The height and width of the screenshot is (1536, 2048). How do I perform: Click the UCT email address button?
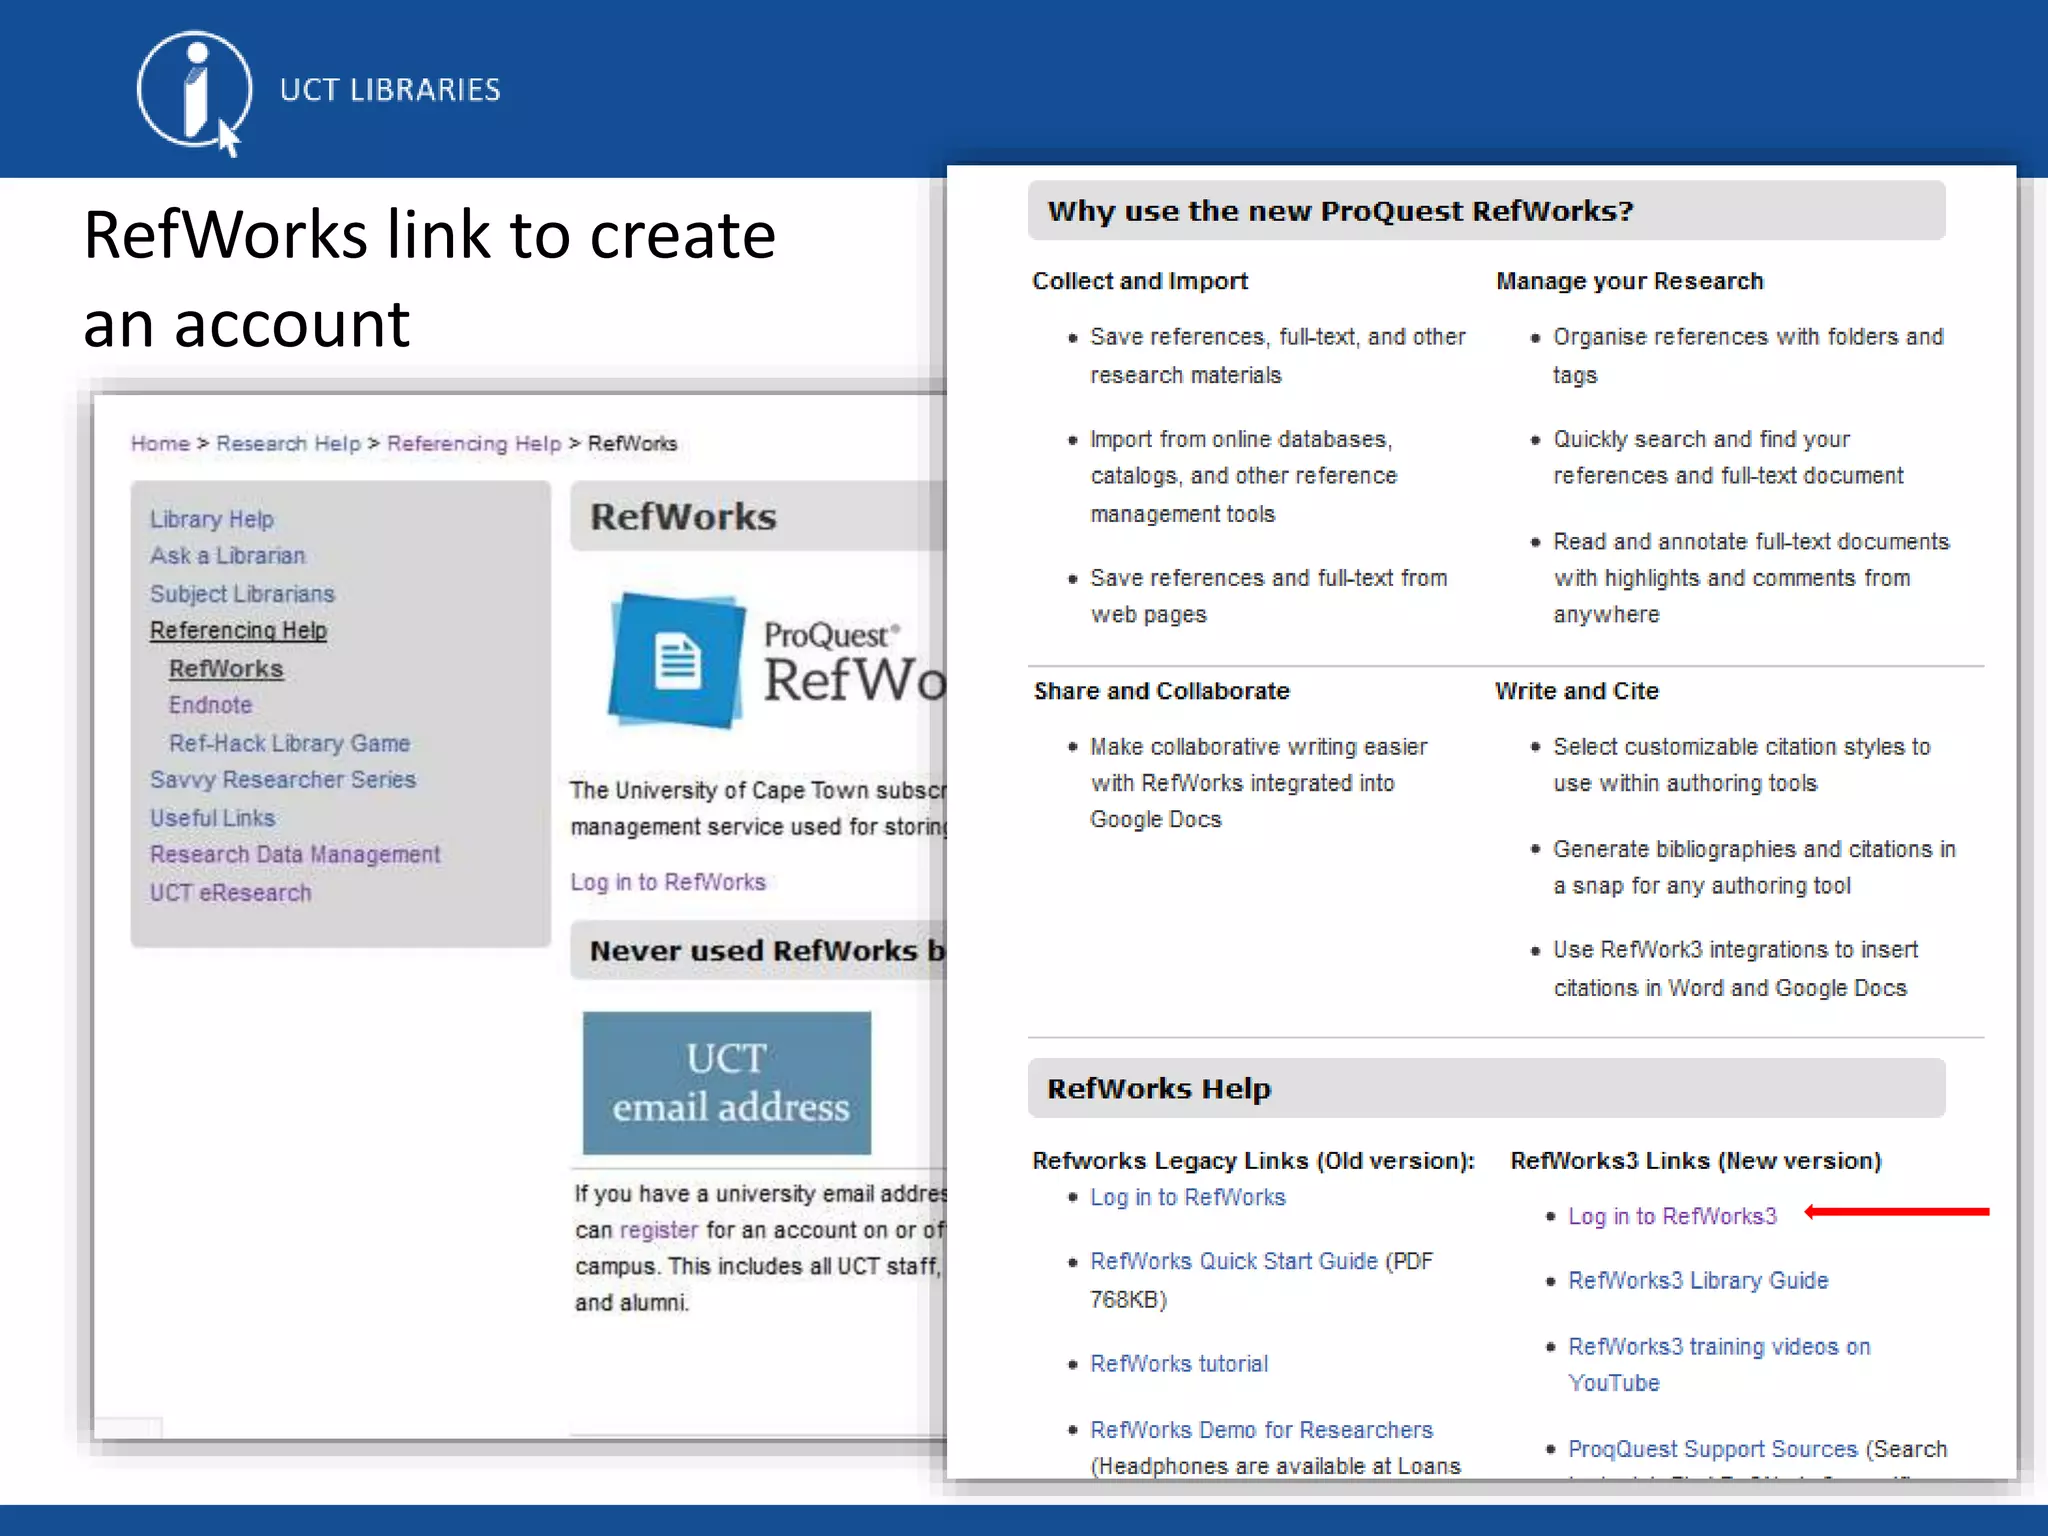coord(727,1083)
